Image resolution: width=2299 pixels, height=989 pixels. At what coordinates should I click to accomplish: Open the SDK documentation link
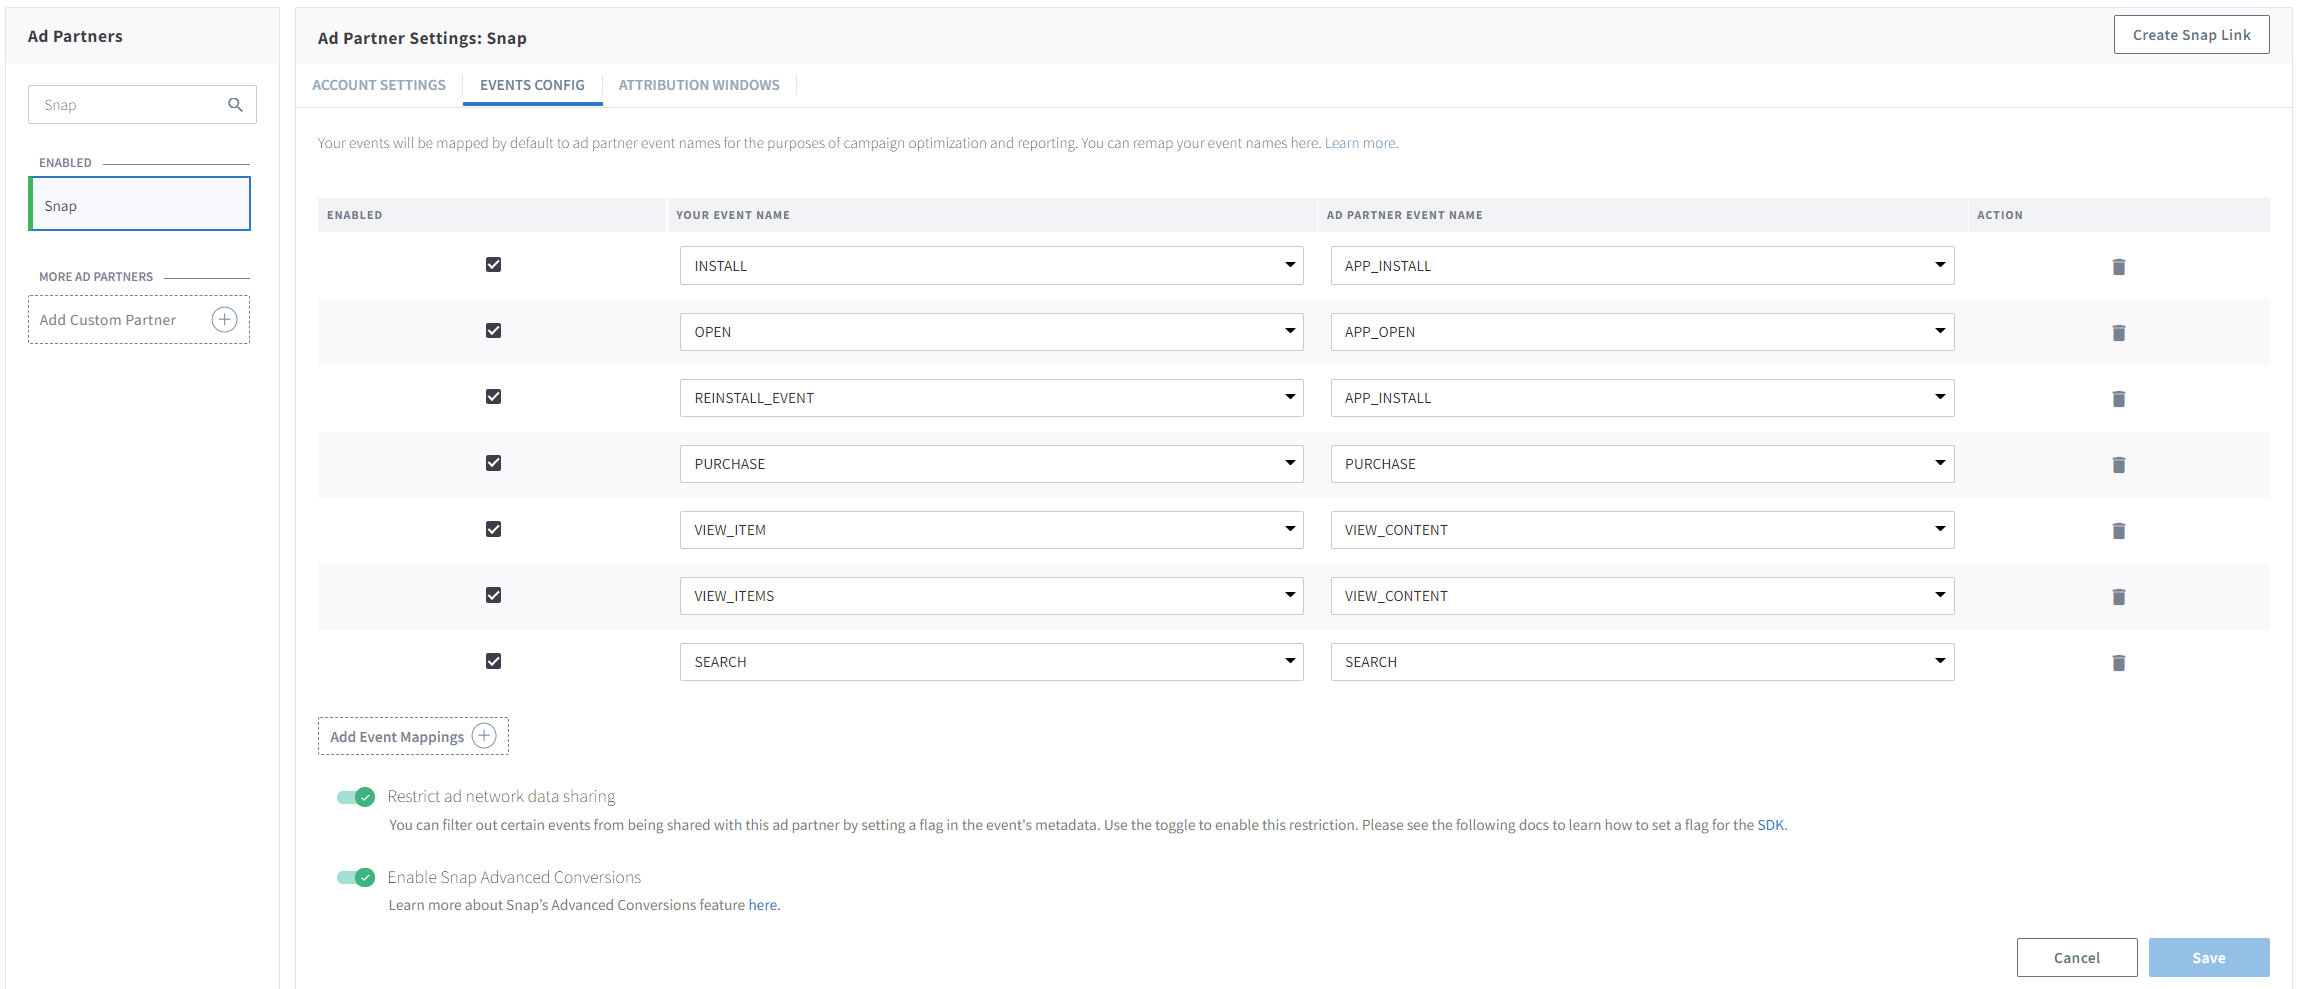(1770, 825)
